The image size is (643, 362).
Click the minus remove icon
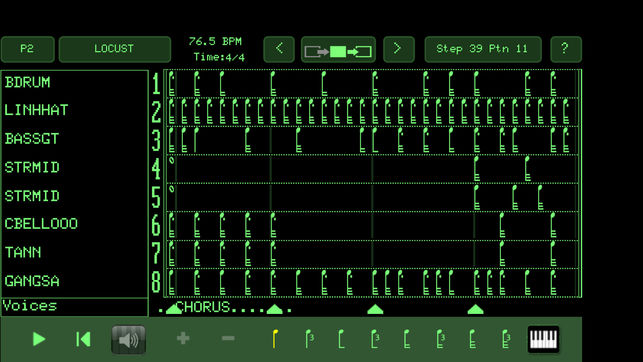(228, 339)
